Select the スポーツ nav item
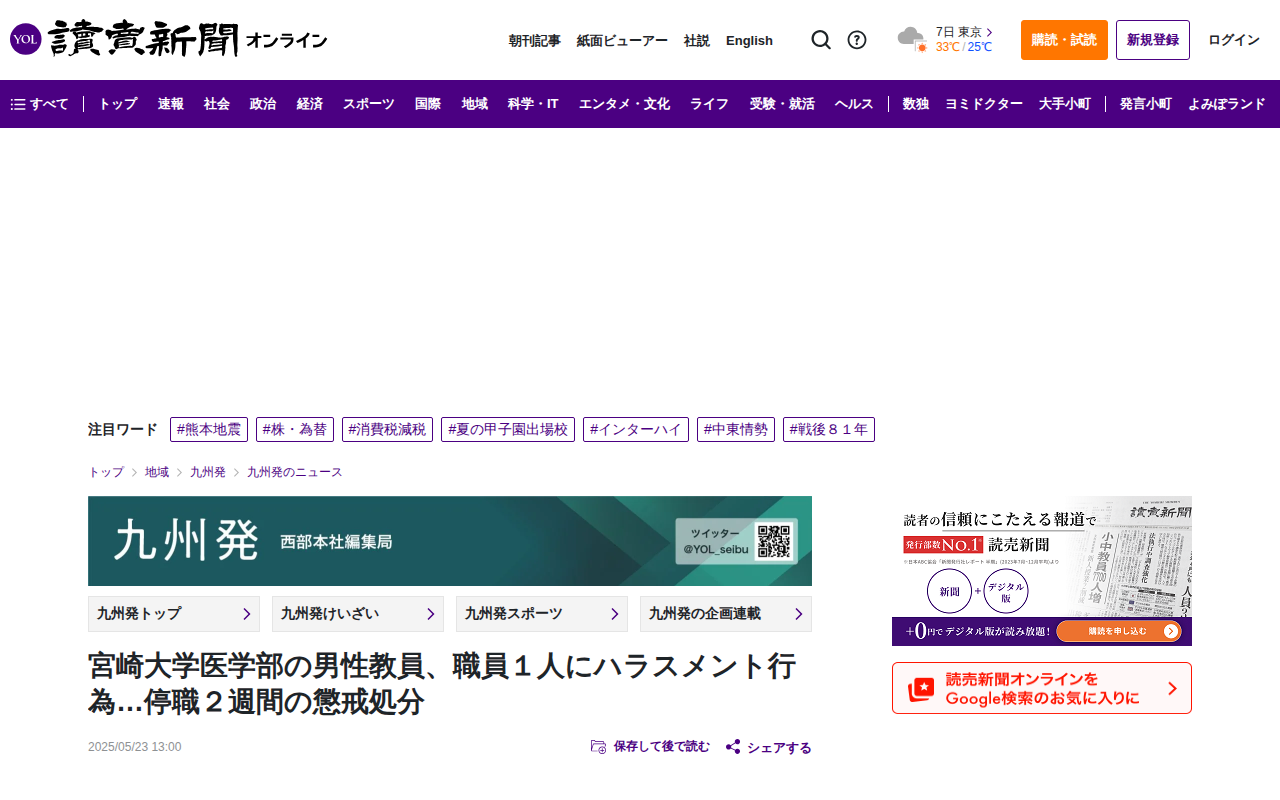Screen dimensions: 1280x800 coord(369,104)
